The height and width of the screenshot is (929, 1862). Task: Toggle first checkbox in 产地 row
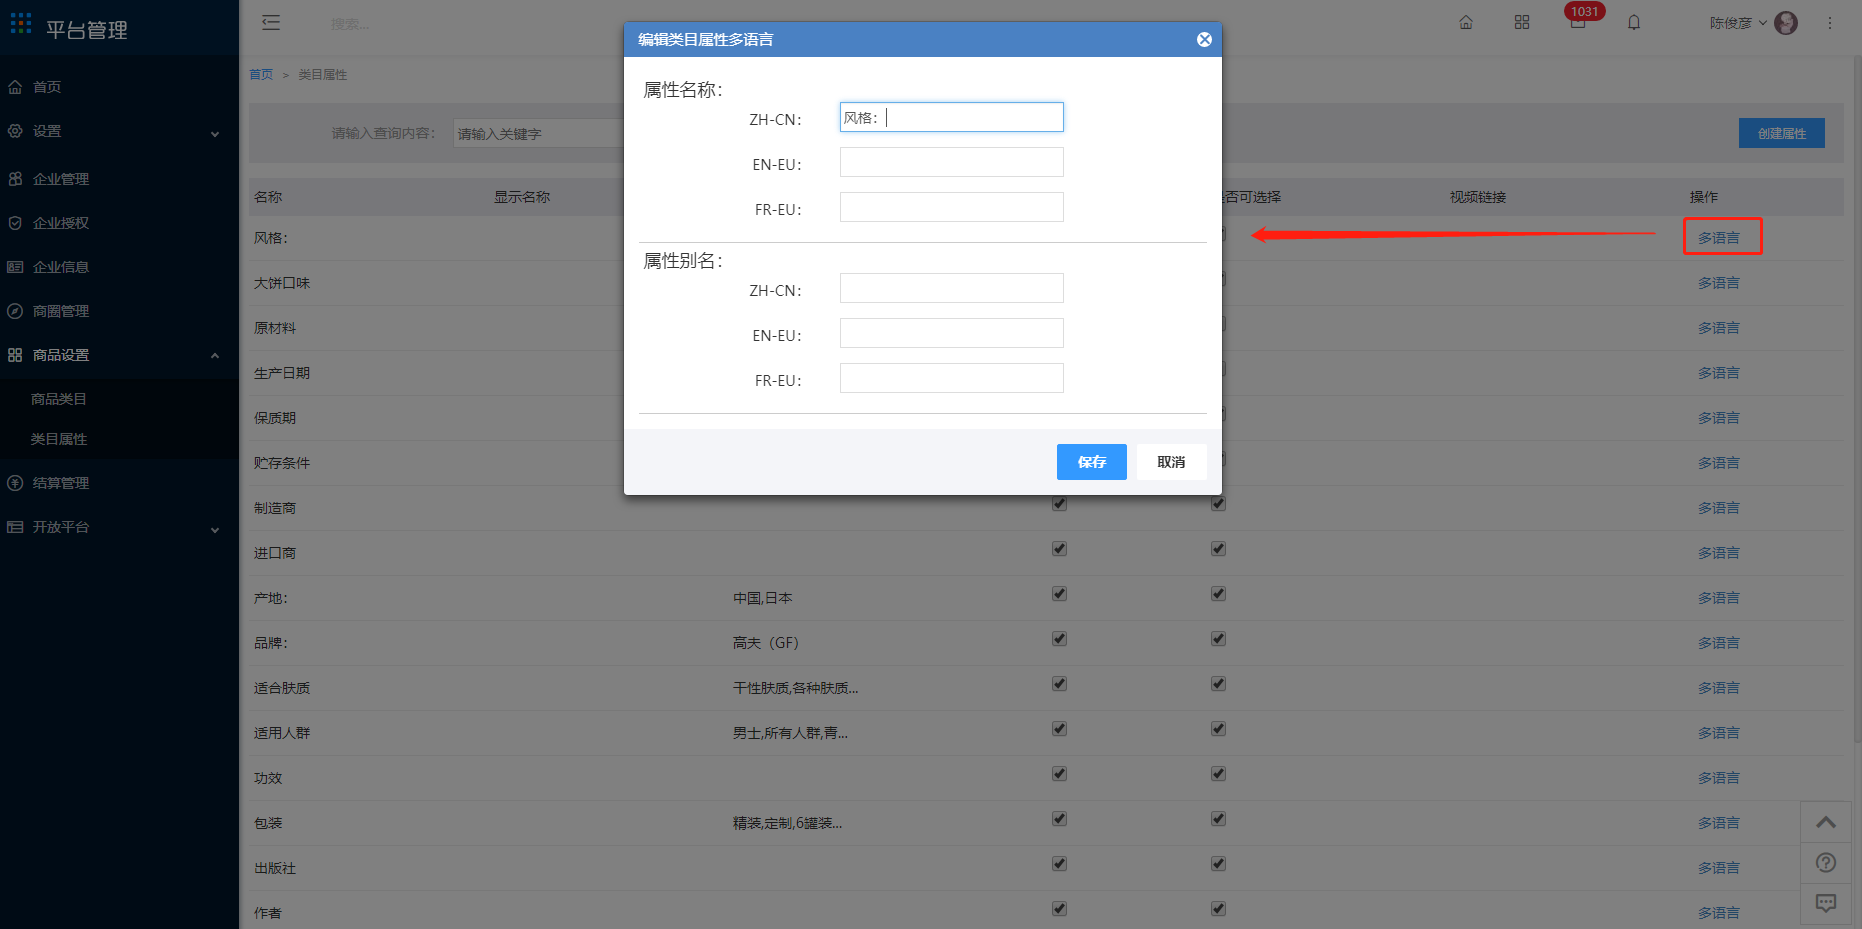click(x=1059, y=594)
